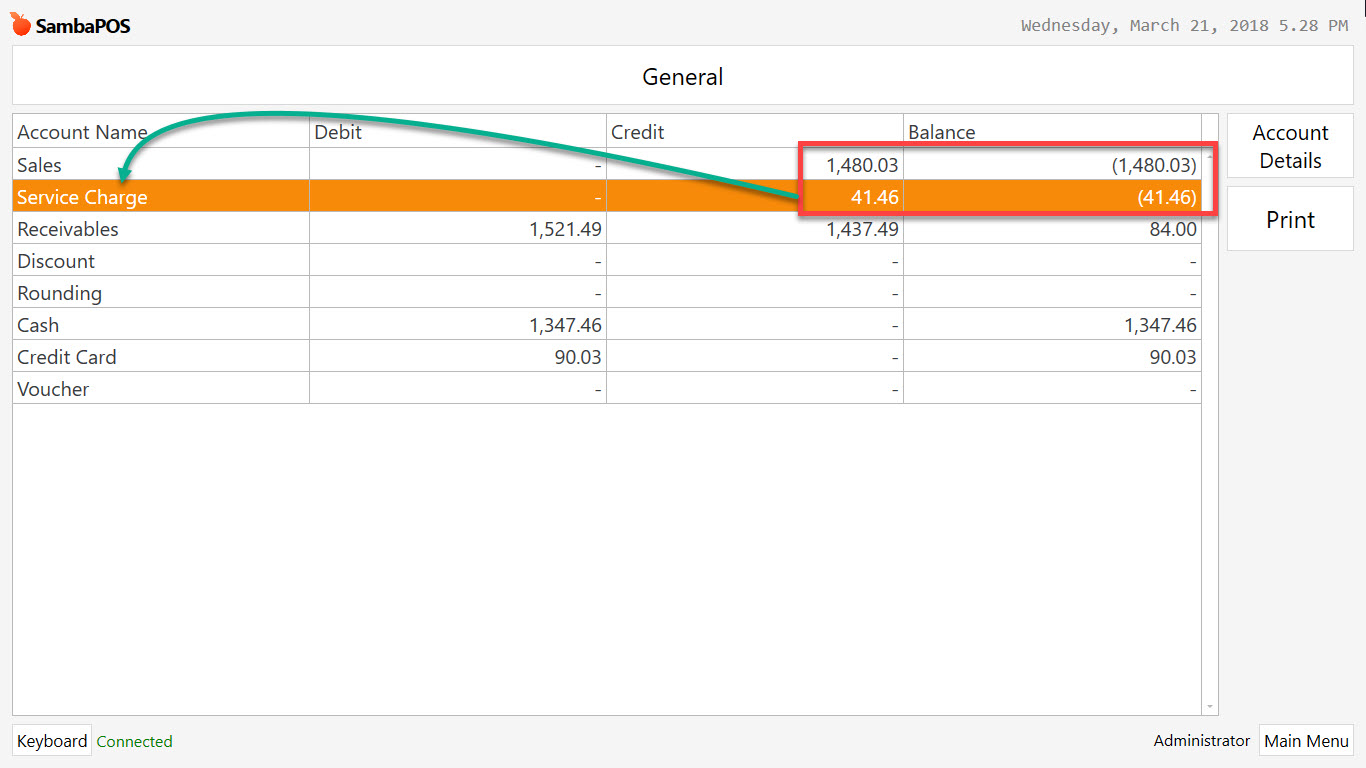The height and width of the screenshot is (768, 1366).
Task: Select the Receivables account row
Action: [x=150, y=228]
